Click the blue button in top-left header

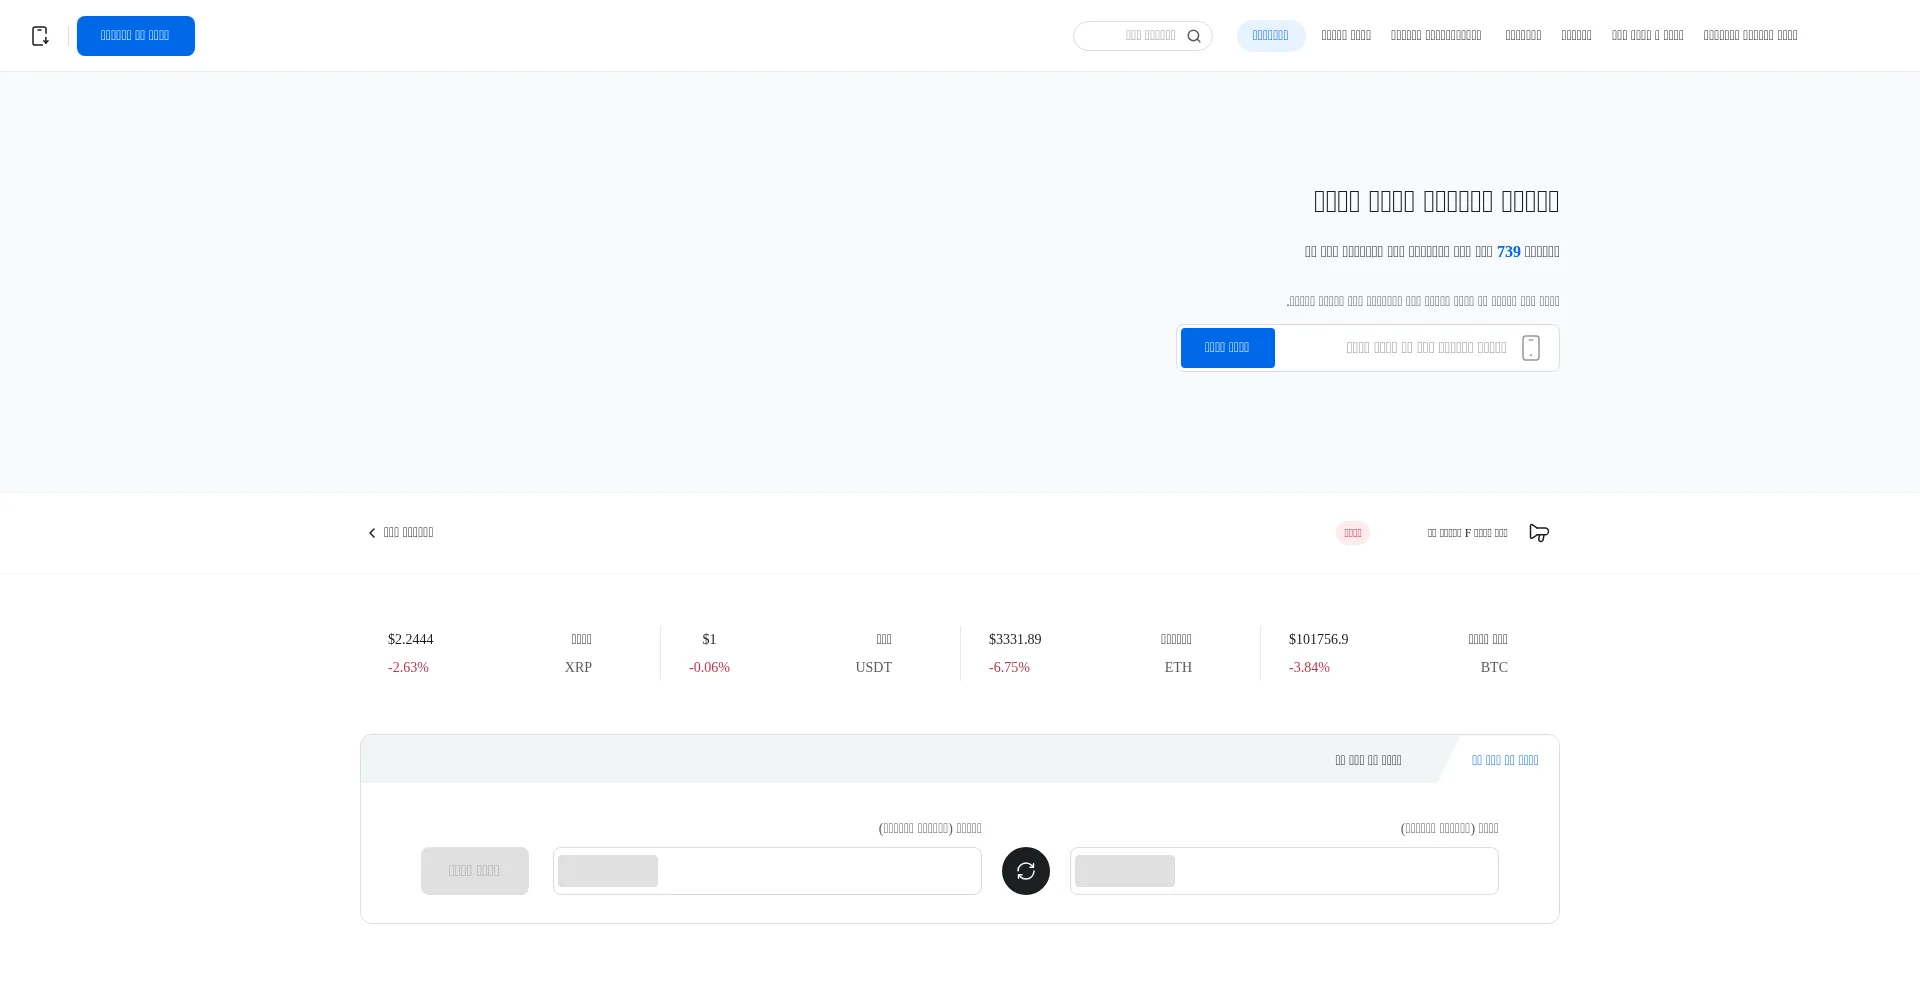tap(136, 36)
